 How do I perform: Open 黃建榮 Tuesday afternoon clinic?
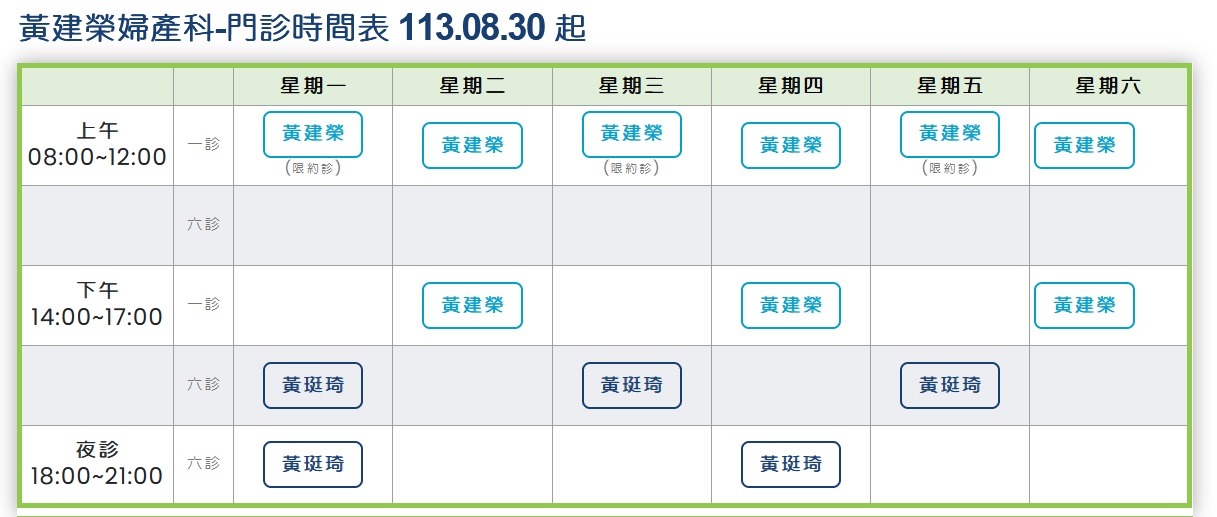[472, 306]
